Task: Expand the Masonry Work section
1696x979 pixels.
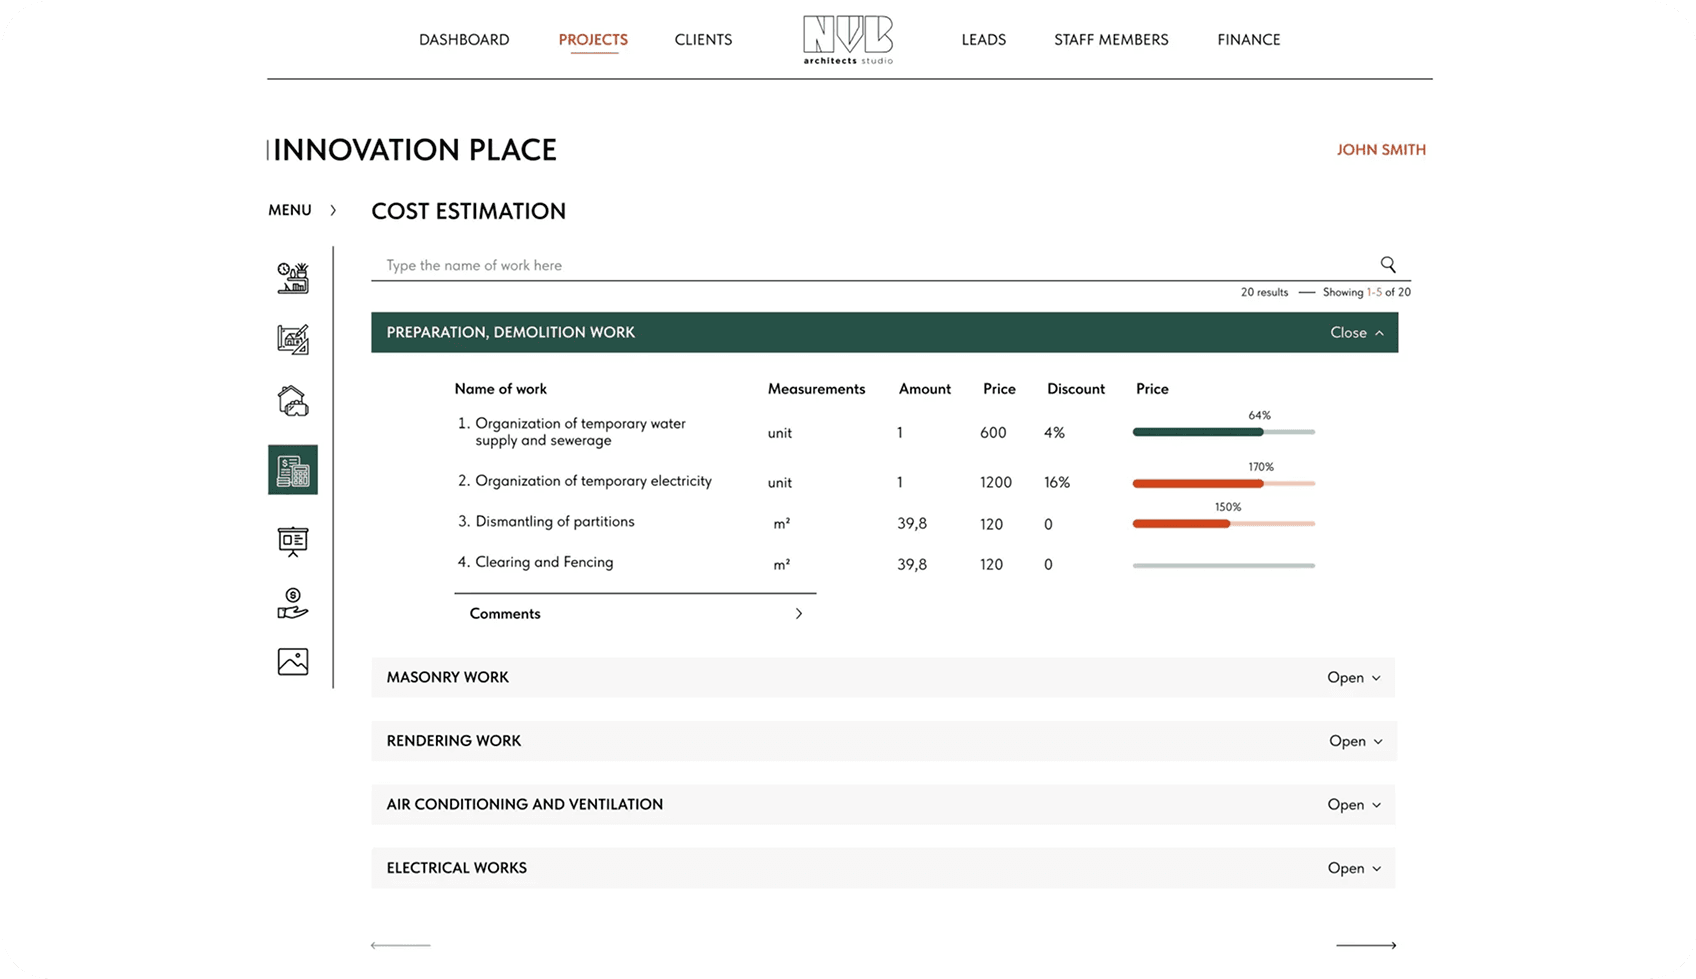Action: coord(1353,678)
